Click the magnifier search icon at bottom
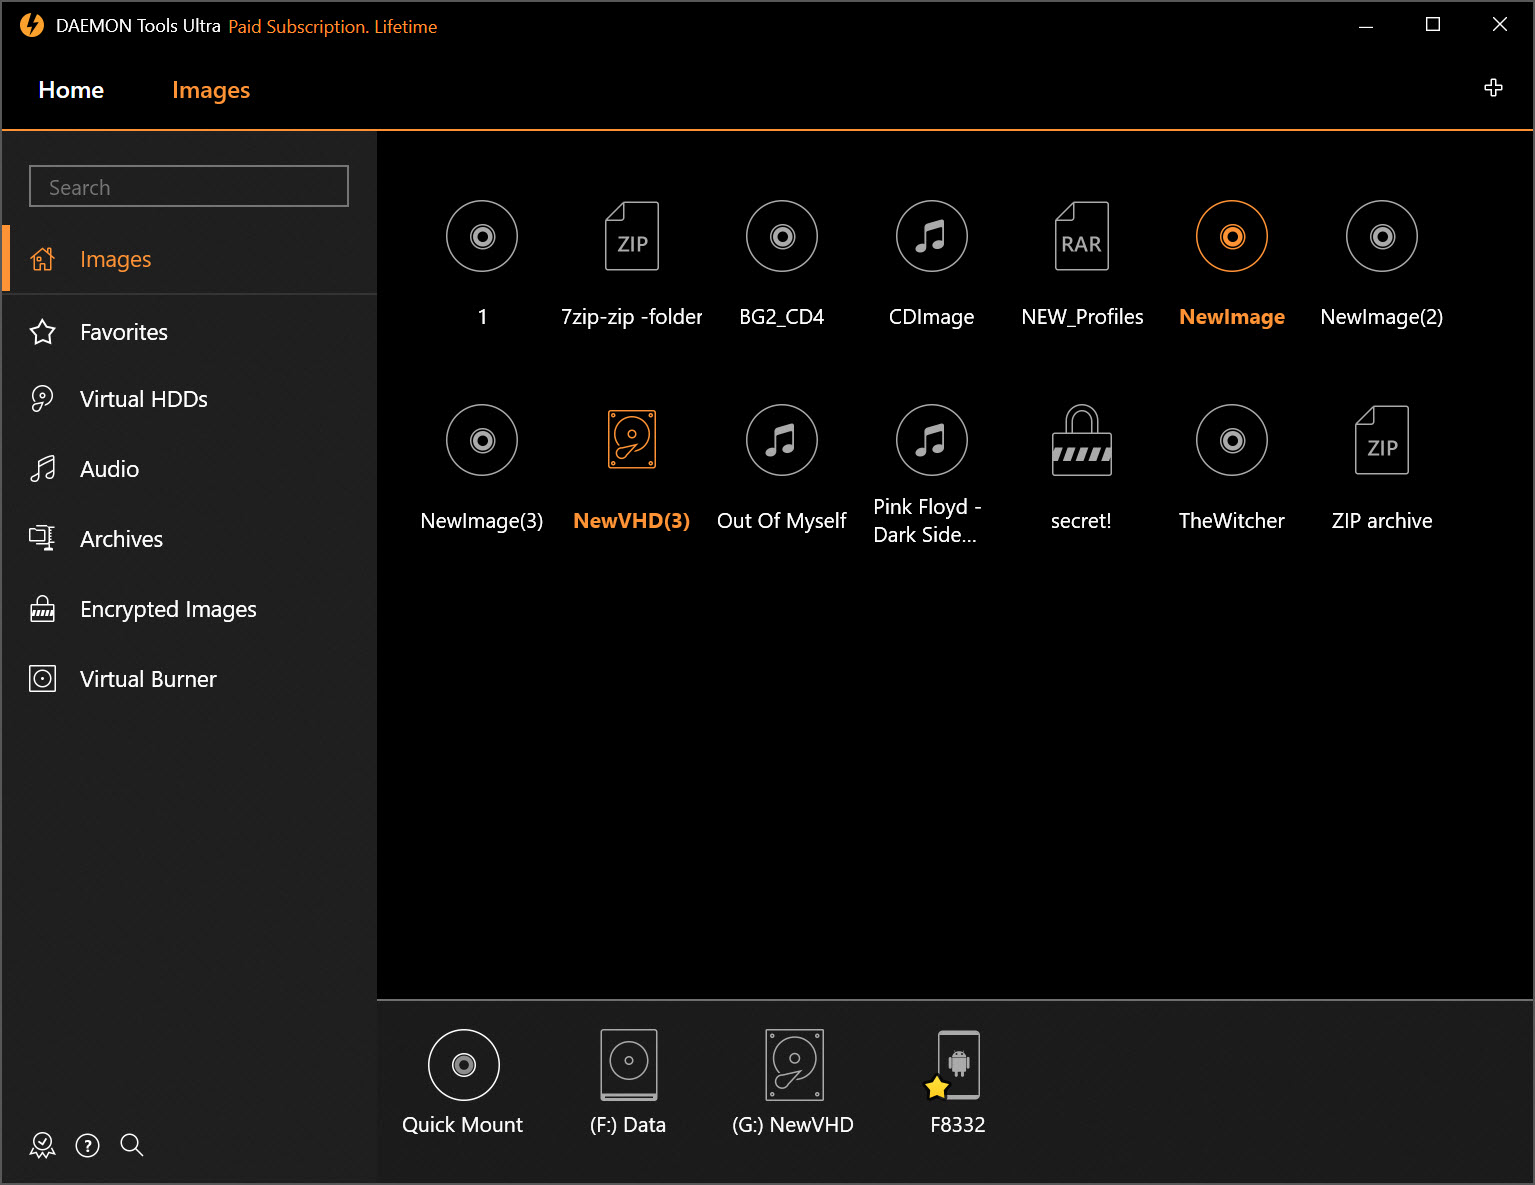Screen dimensions: 1535x1185 click(131, 1145)
